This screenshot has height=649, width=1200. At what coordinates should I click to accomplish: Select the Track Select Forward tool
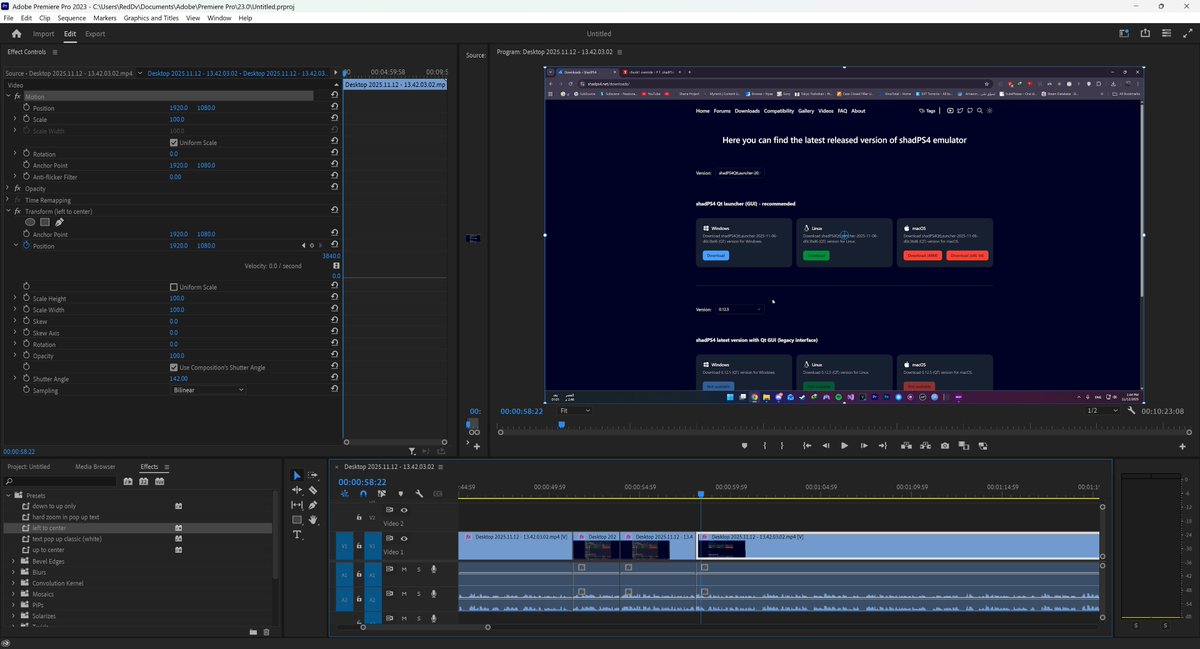(313, 476)
